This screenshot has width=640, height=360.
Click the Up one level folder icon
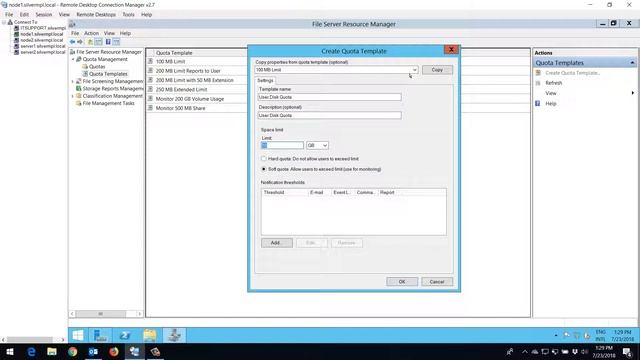[x=91, y=42]
